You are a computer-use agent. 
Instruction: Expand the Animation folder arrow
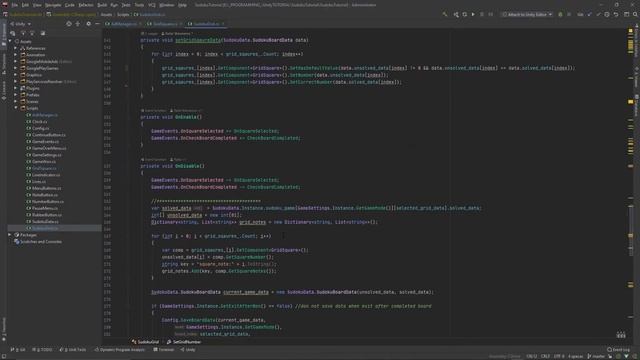(x=16, y=55)
